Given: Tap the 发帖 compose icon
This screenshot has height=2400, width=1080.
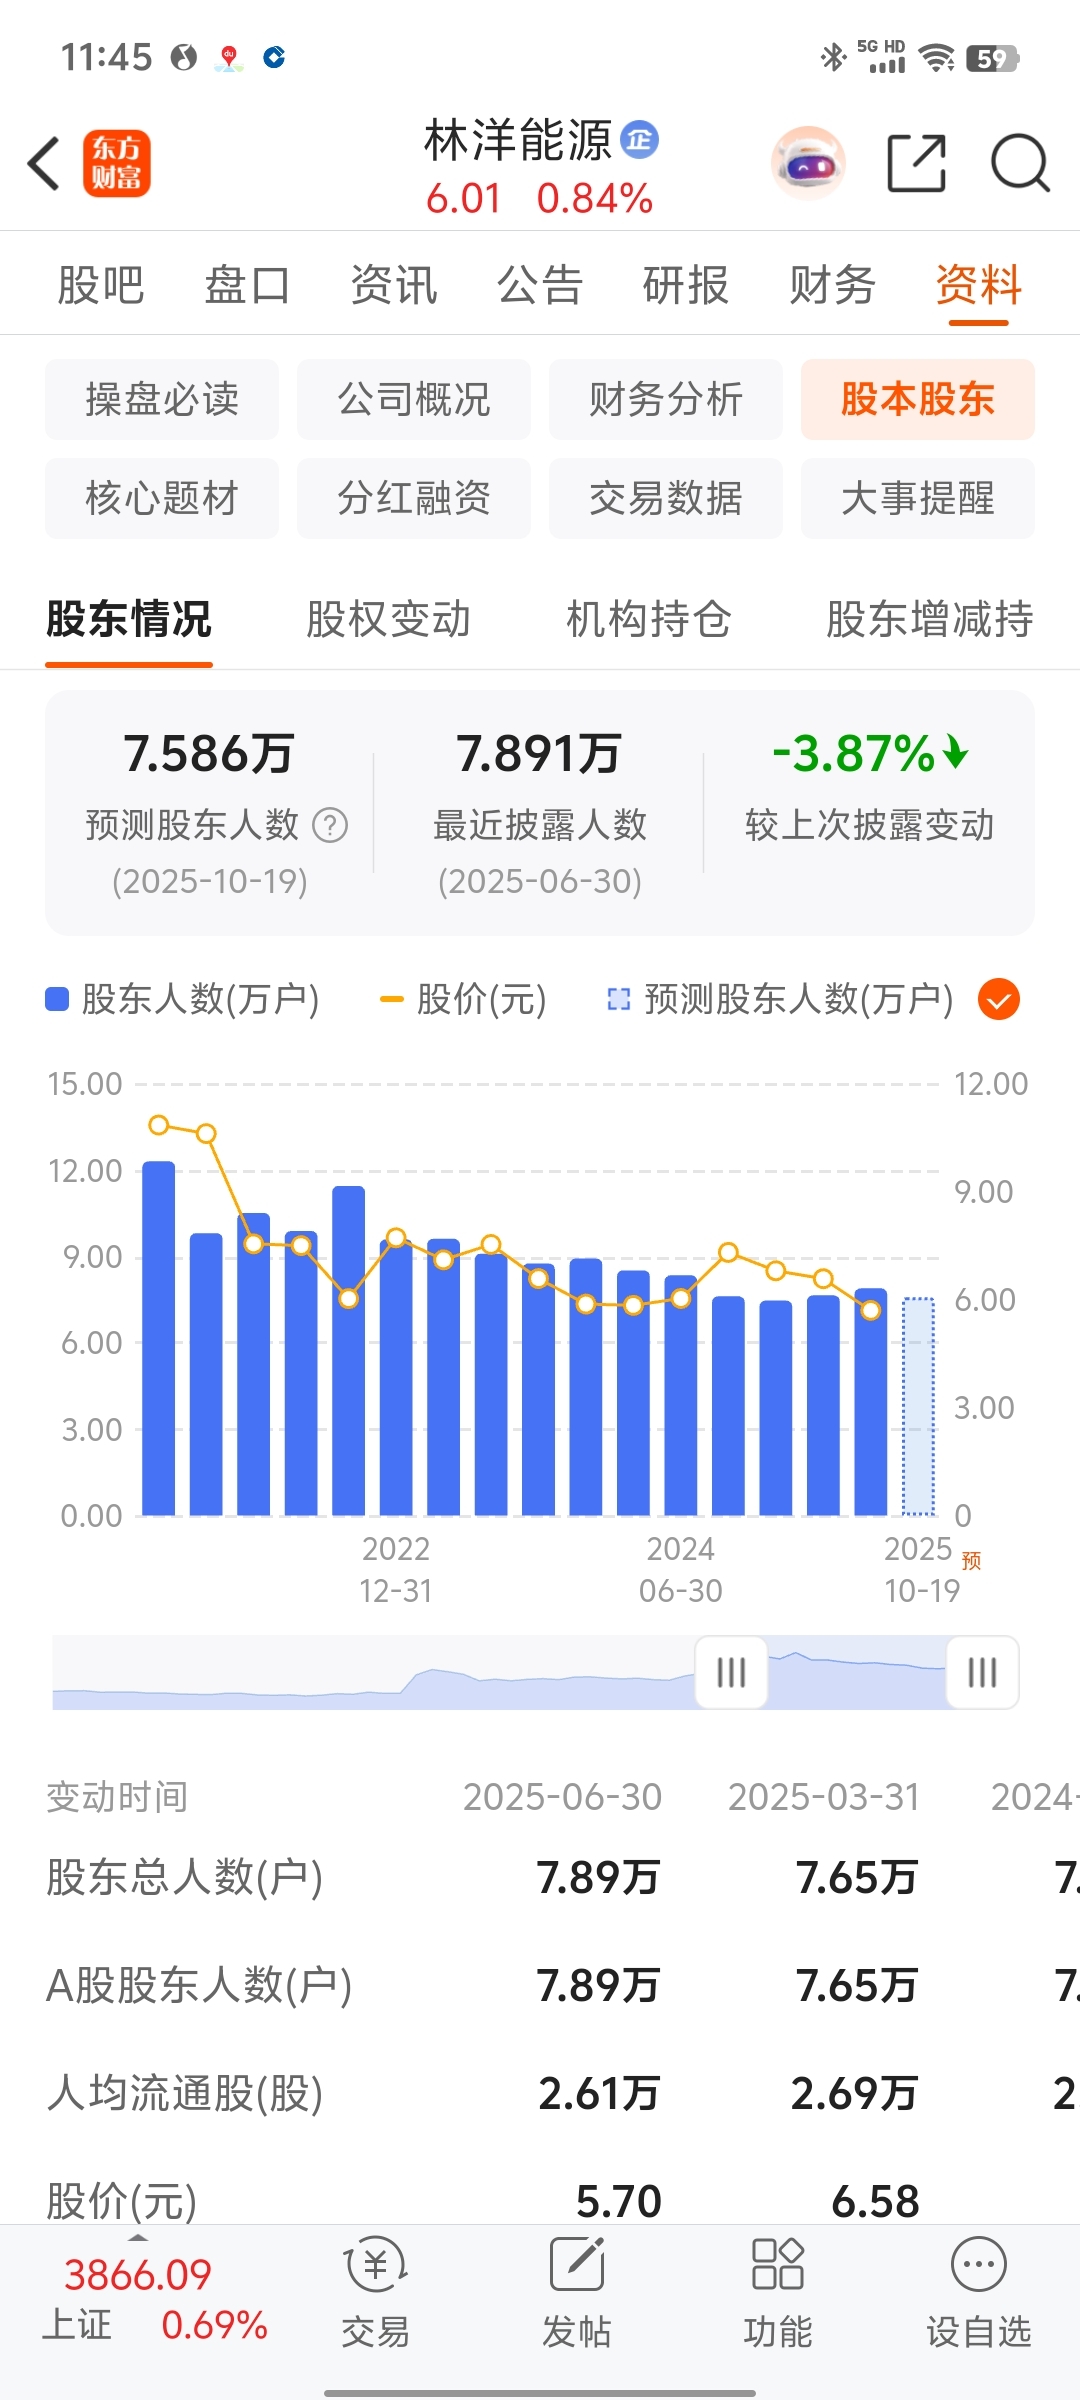Looking at the screenshot, I should point(577,2265).
